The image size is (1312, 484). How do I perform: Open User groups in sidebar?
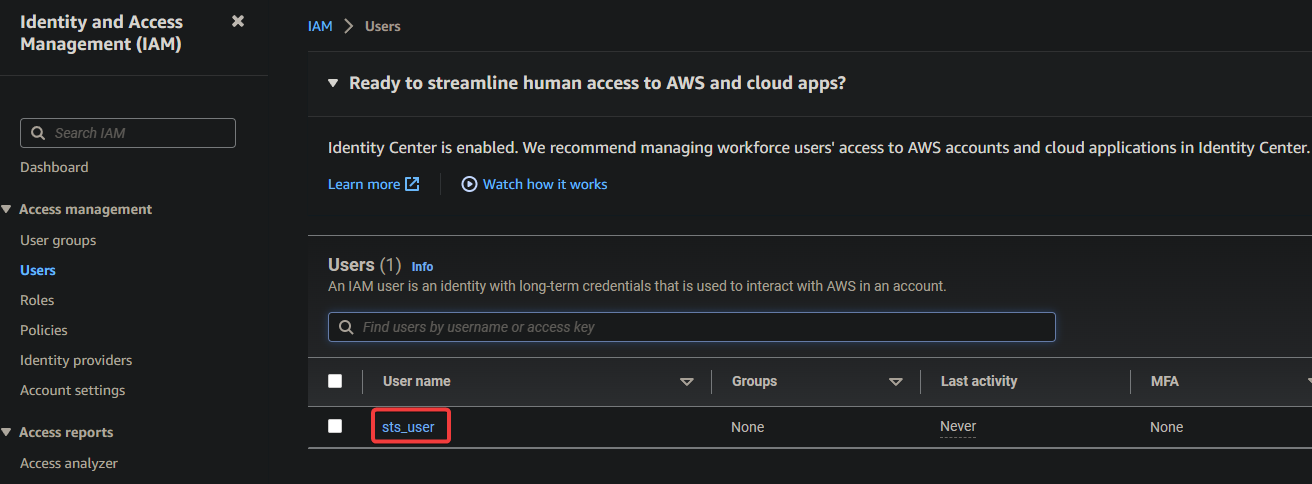click(58, 240)
